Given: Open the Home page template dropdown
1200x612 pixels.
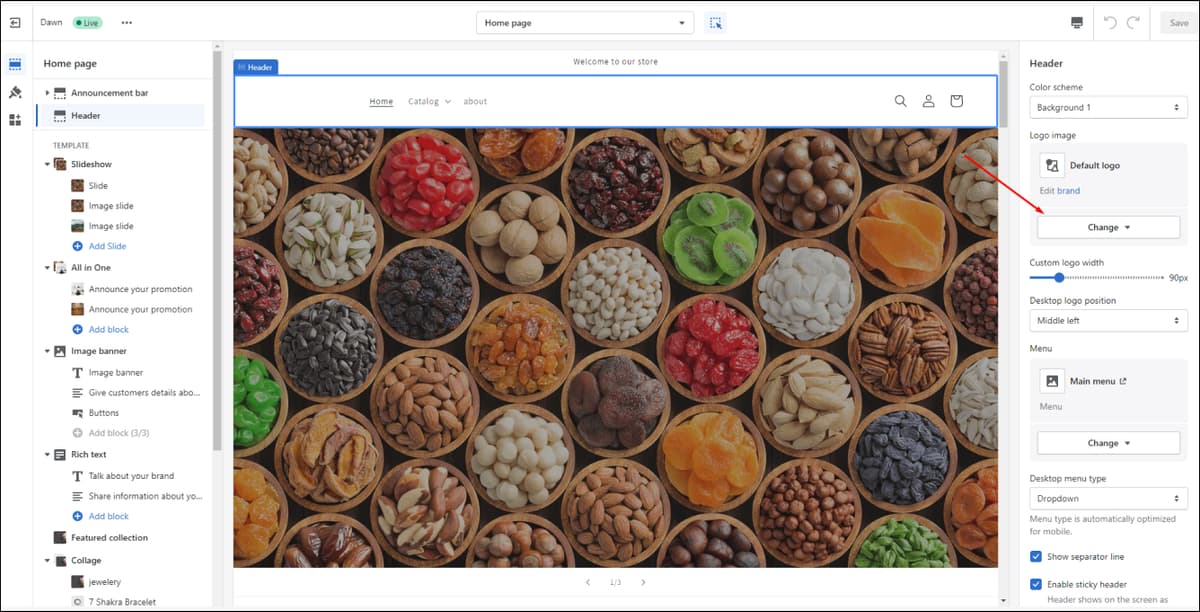Looking at the screenshot, I should [x=585, y=23].
